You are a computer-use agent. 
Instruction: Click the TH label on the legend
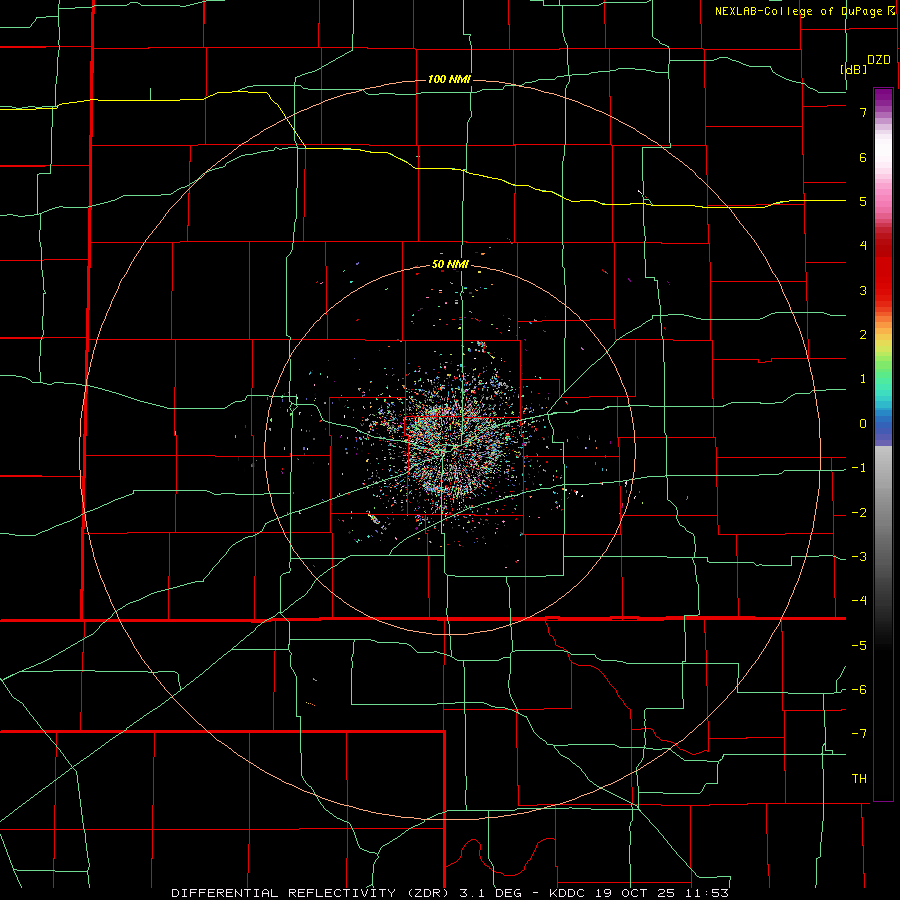[859, 779]
